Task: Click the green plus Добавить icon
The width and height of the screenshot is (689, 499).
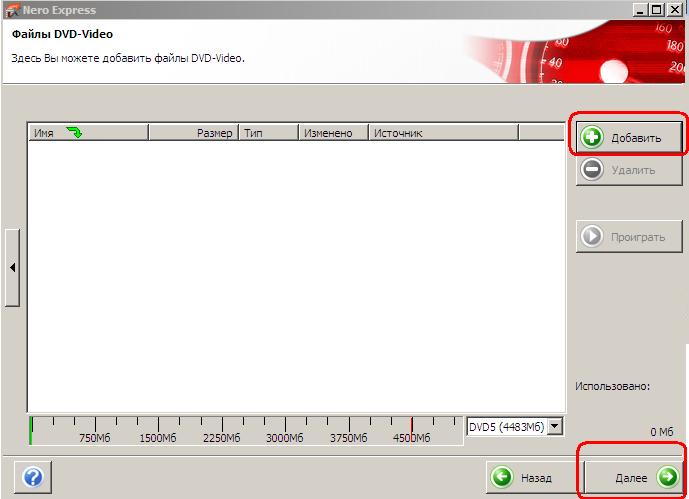Action: 592,138
